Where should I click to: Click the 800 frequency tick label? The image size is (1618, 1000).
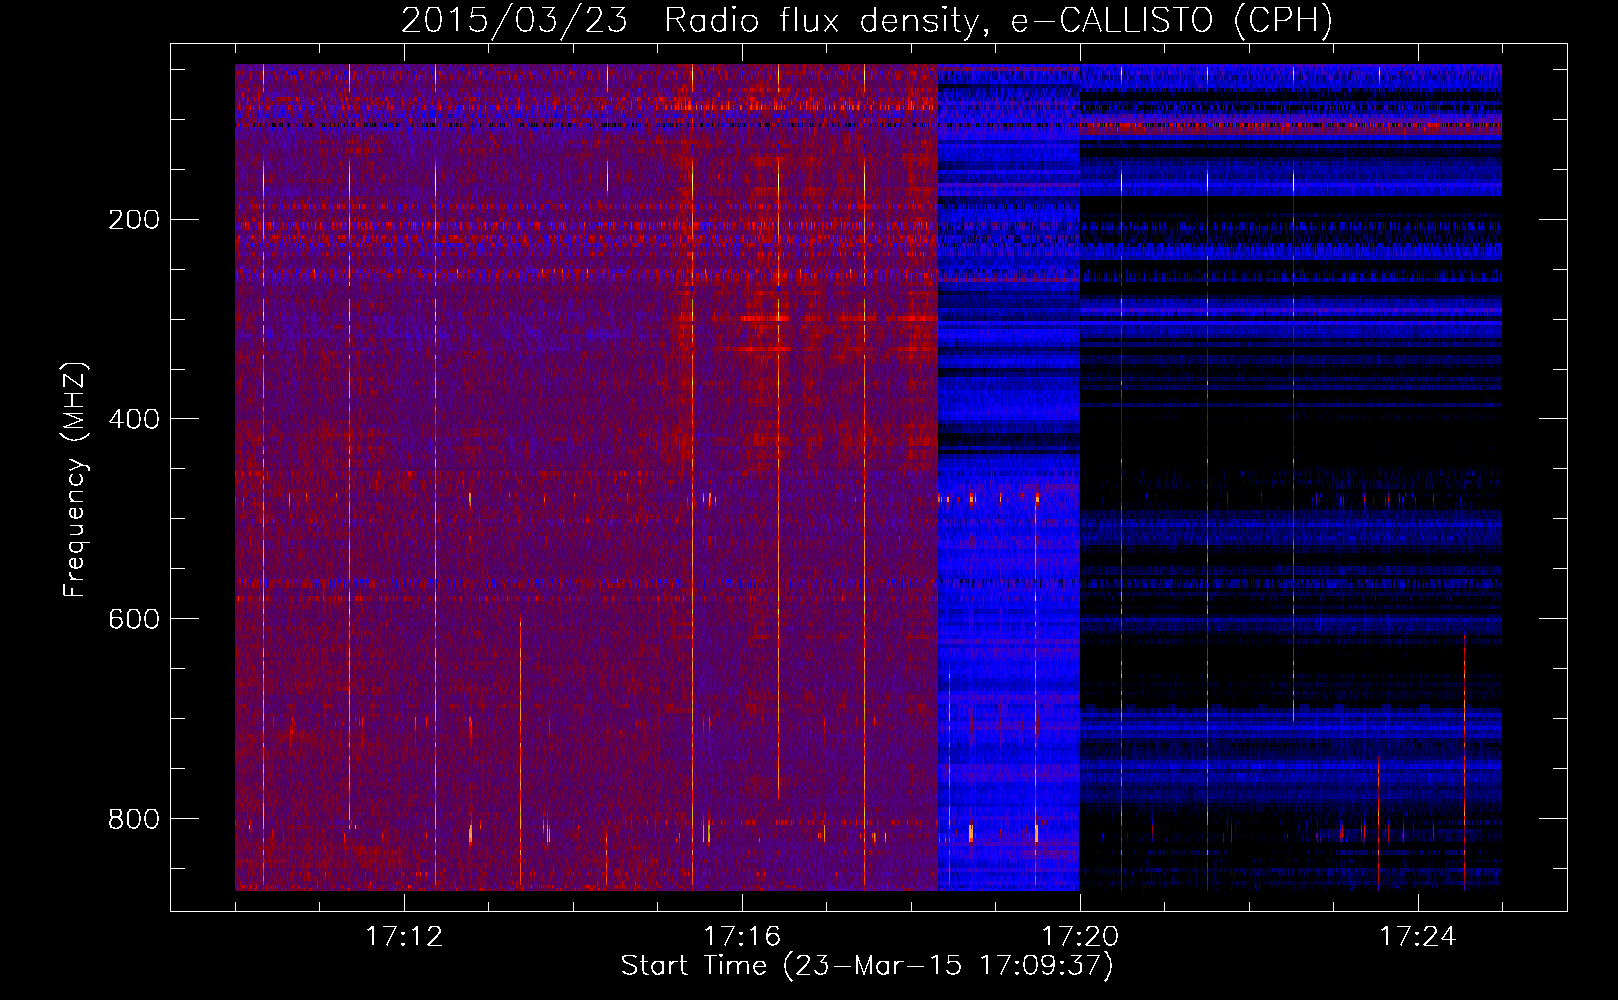134,819
